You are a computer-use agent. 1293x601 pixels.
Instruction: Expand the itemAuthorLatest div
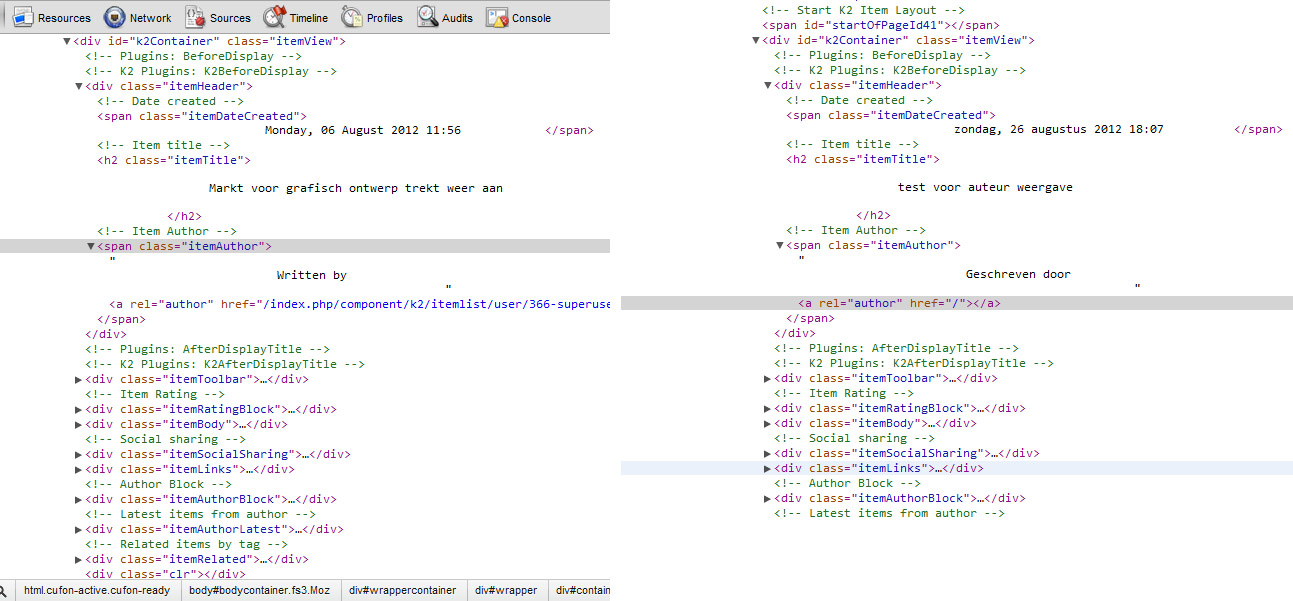coord(79,529)
